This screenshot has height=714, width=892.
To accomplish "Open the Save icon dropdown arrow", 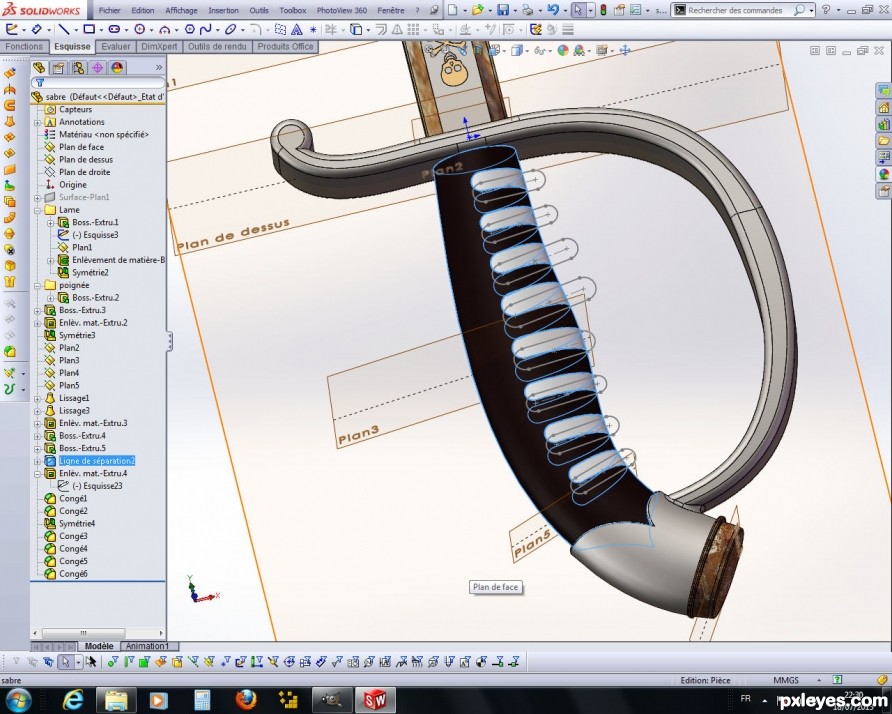I will 514,10.
